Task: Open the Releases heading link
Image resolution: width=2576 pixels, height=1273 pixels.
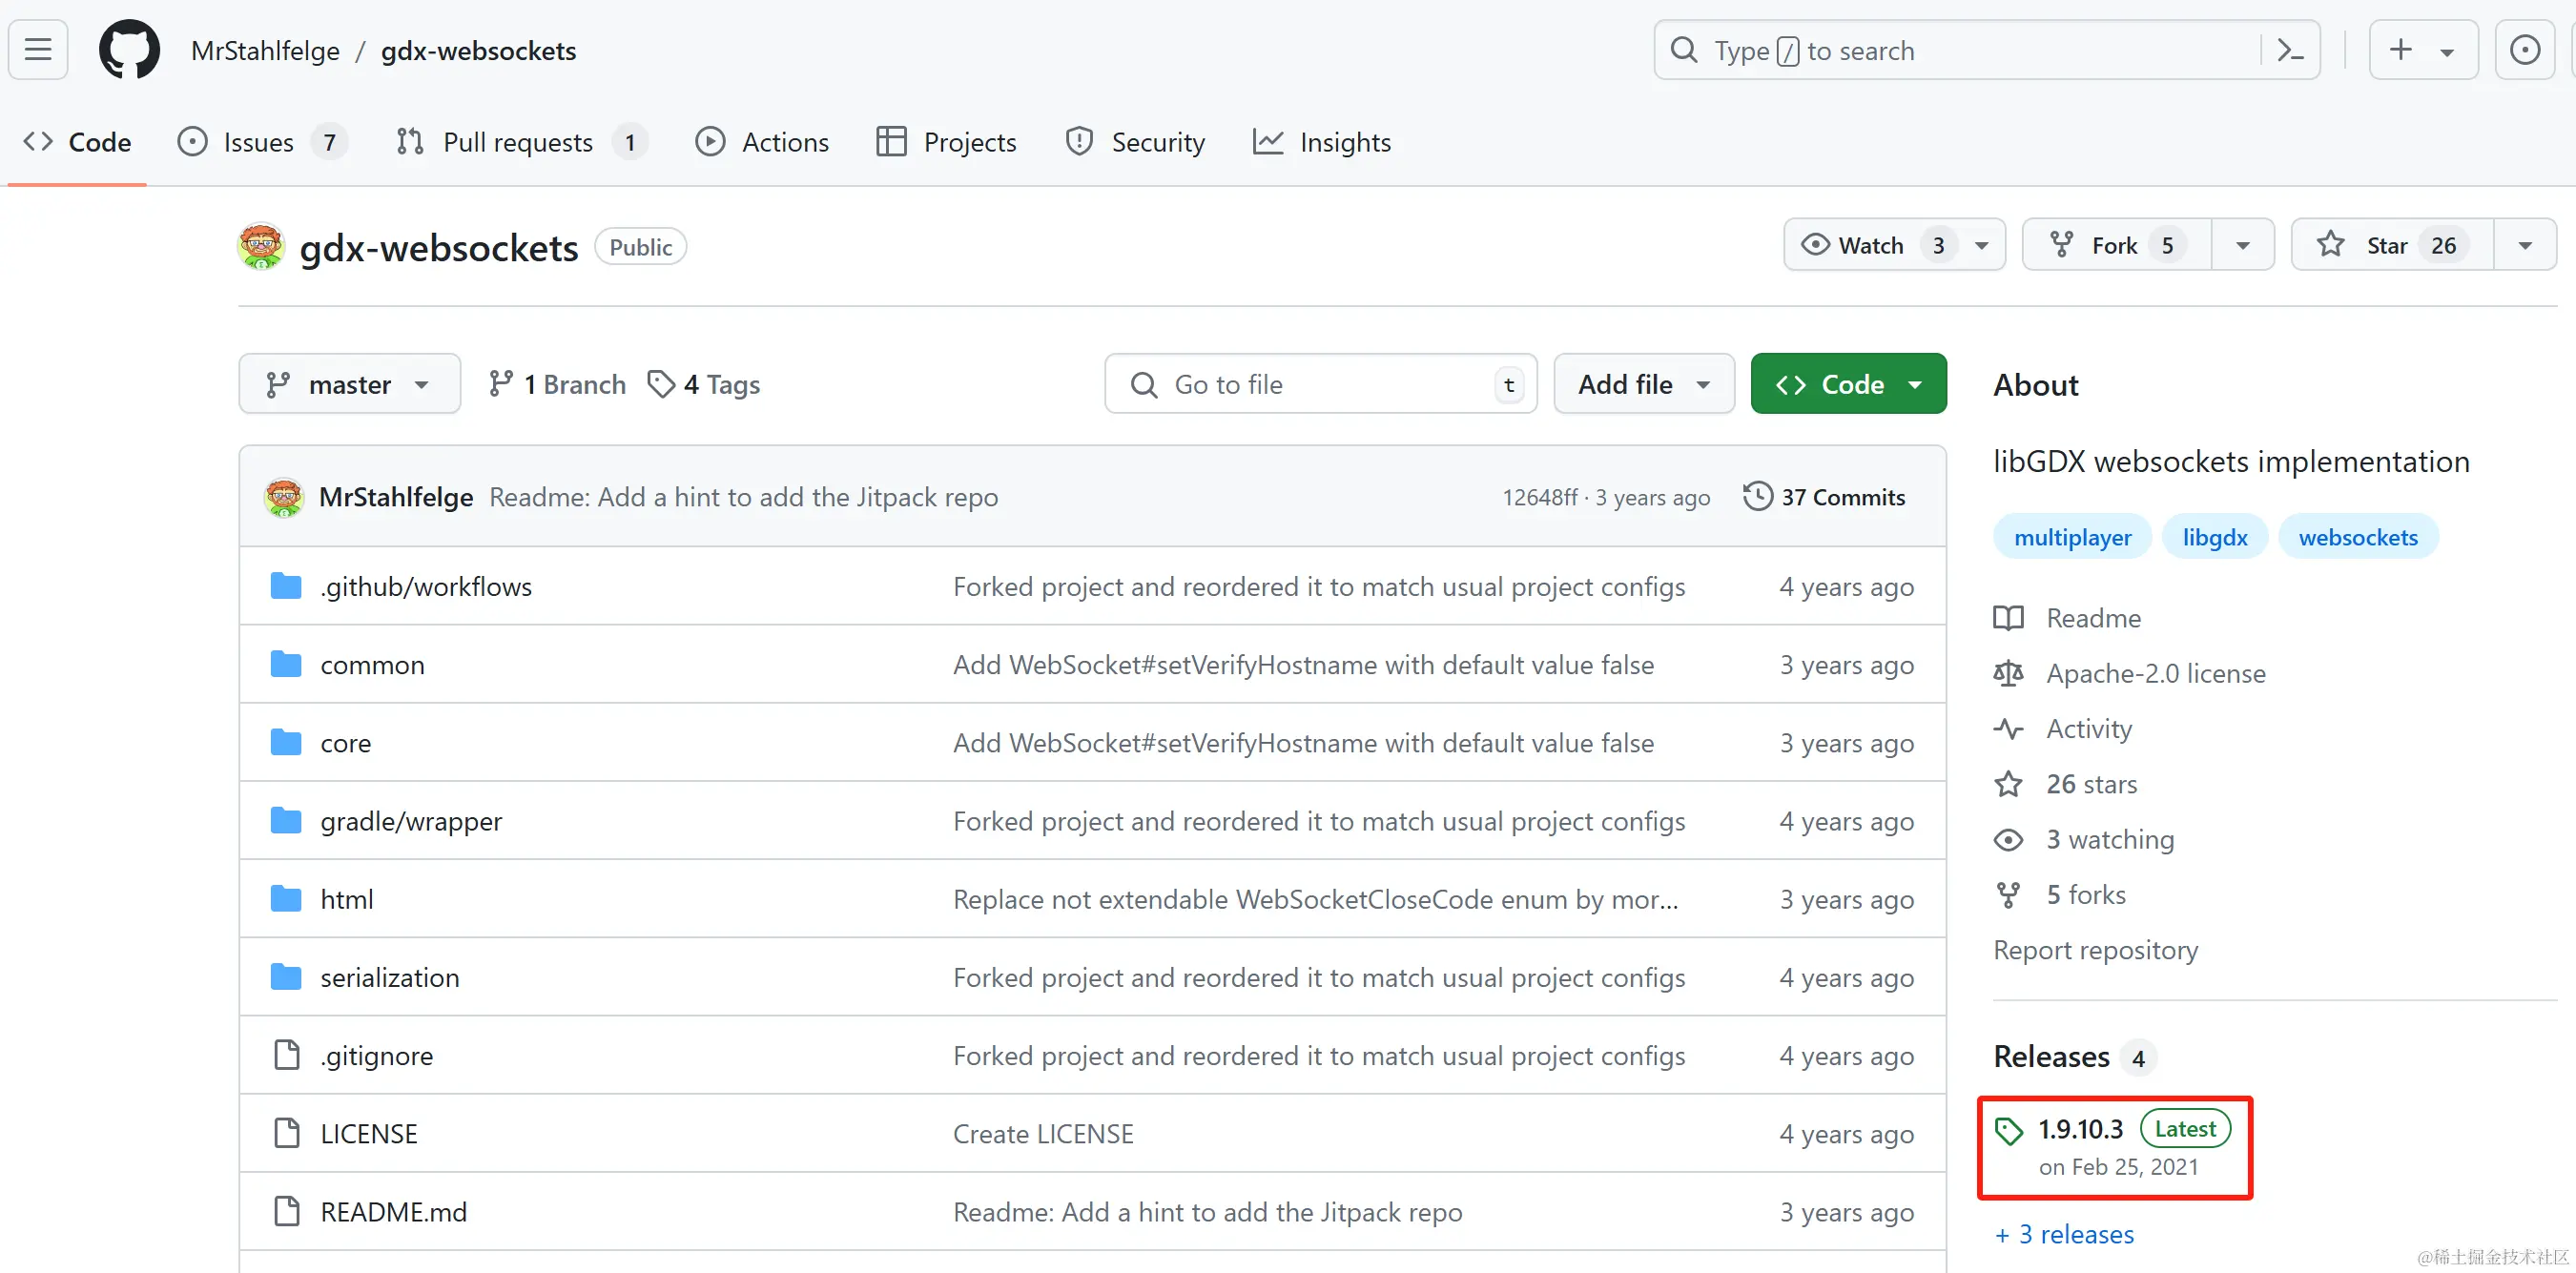Action: click(x=2052, y=1056)
